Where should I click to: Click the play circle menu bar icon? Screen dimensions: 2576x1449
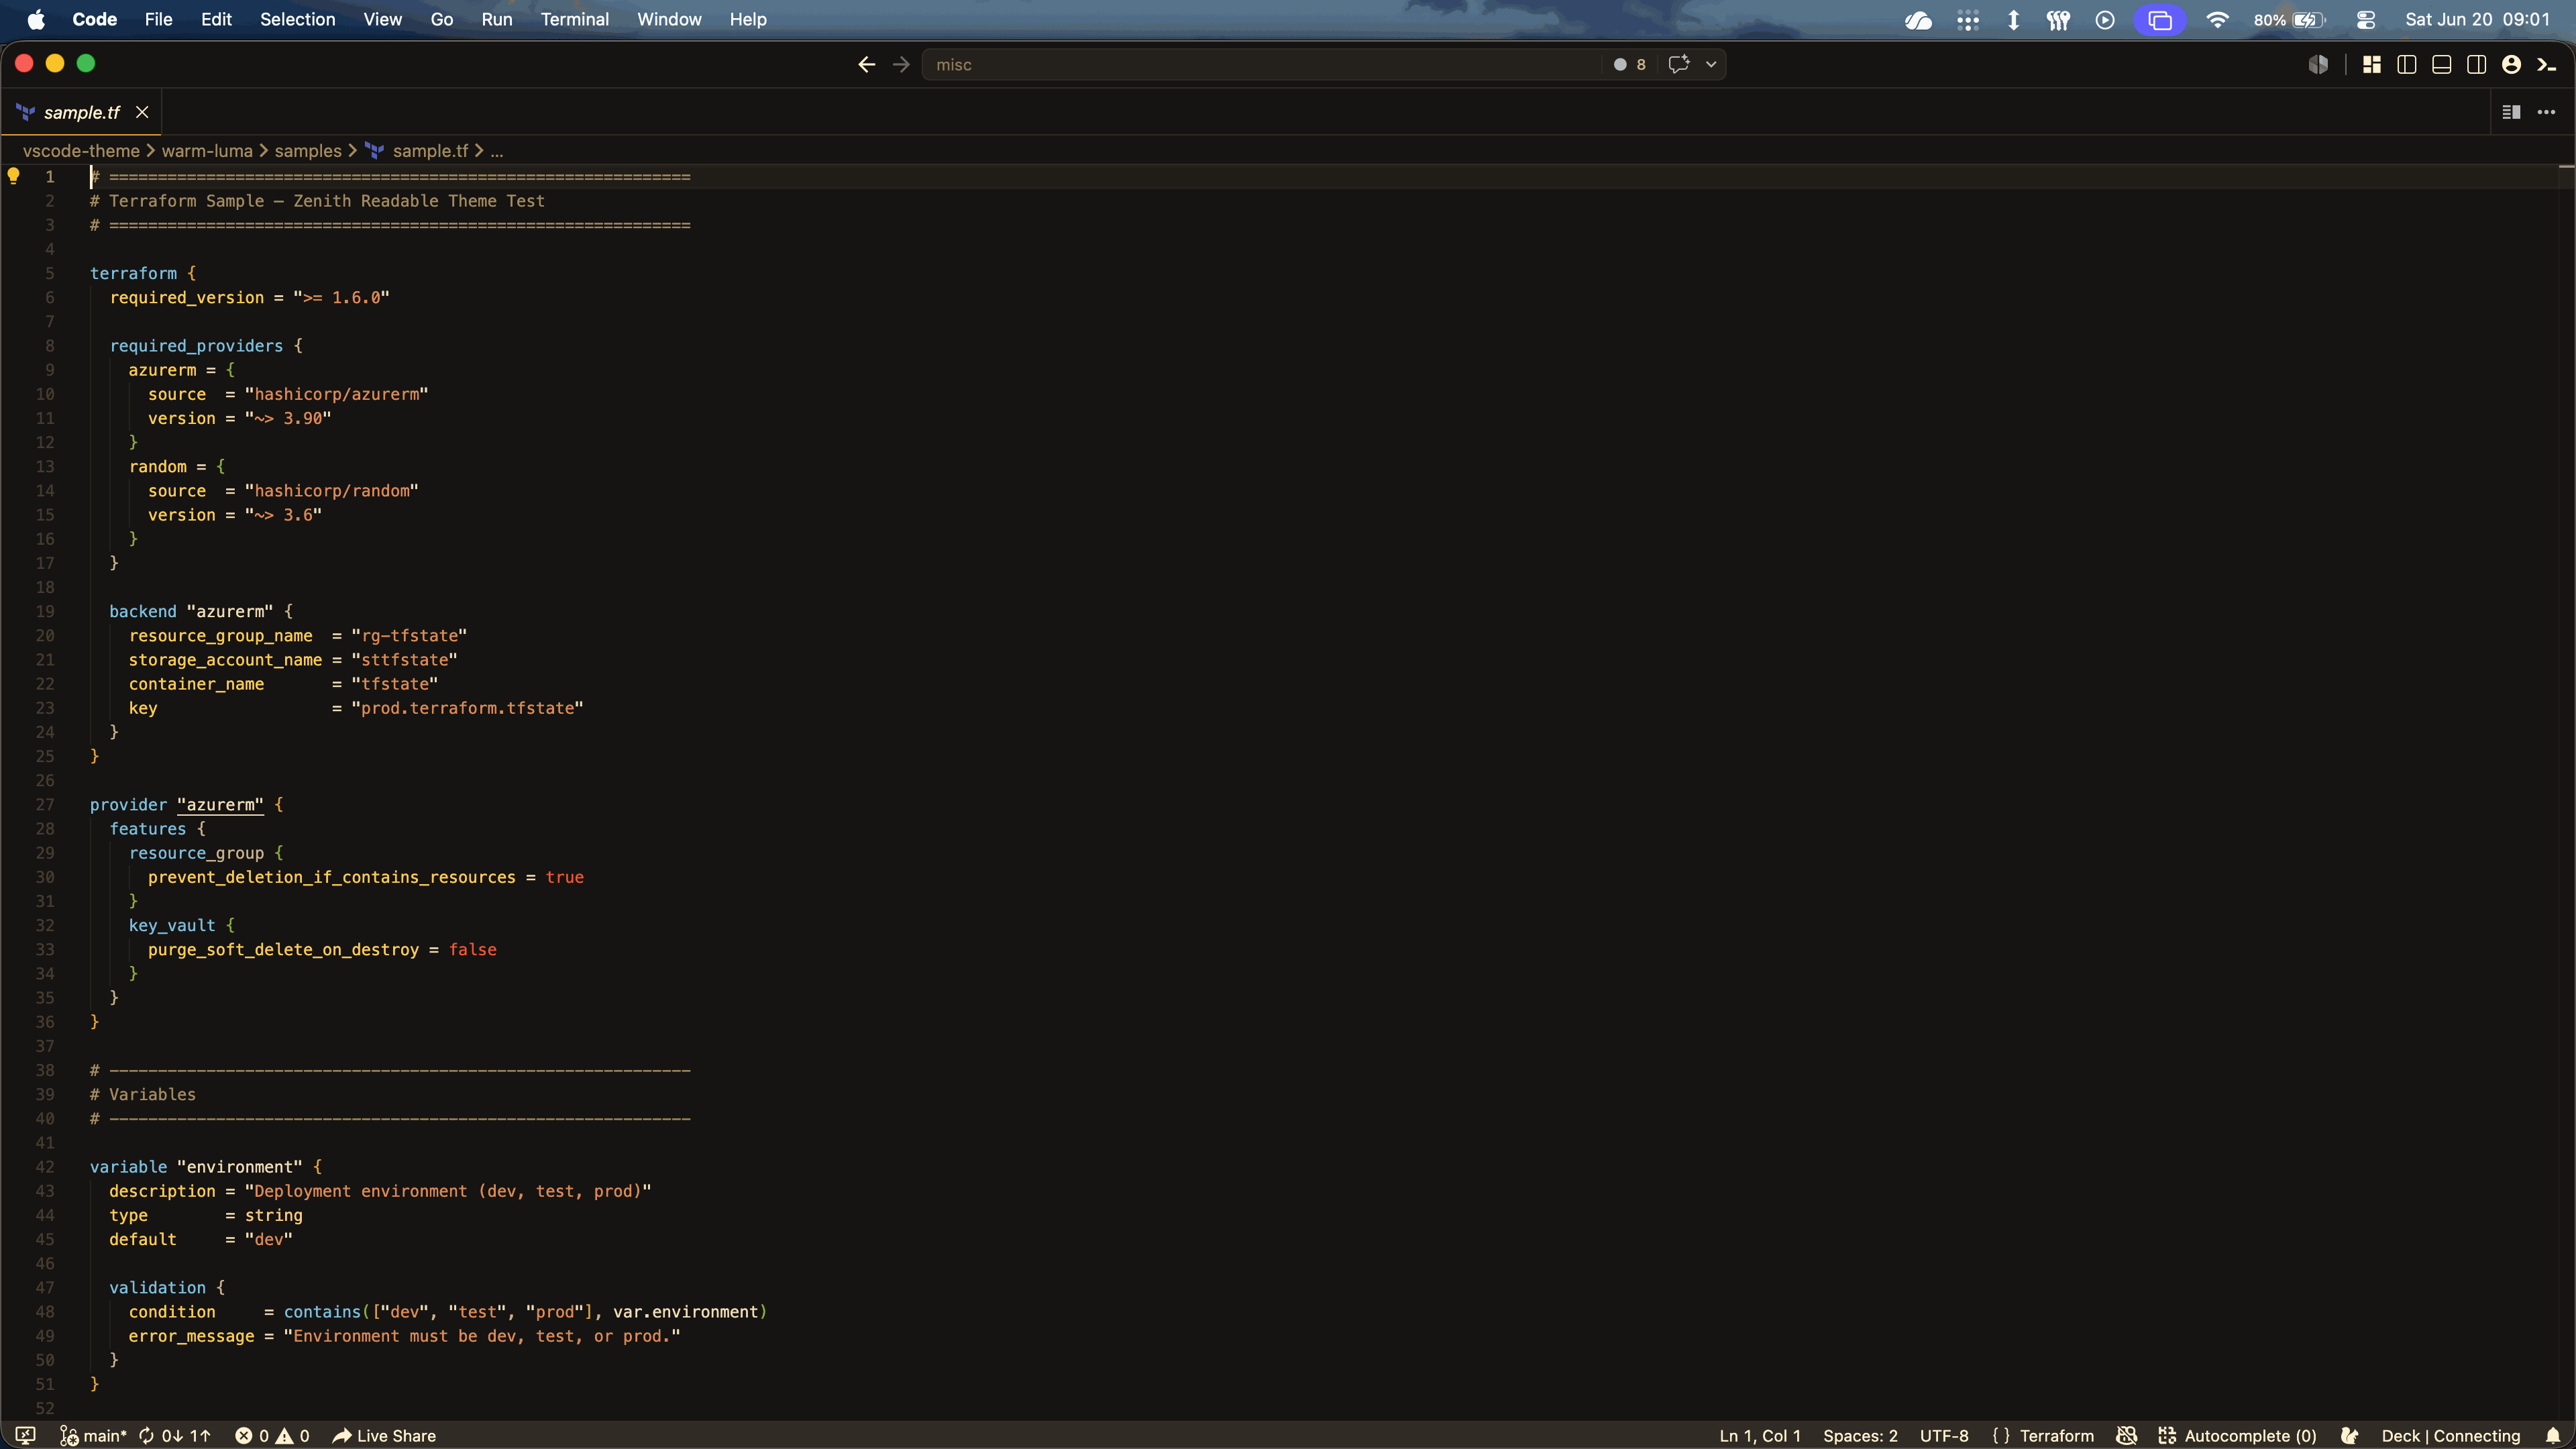pos(2105,20)
